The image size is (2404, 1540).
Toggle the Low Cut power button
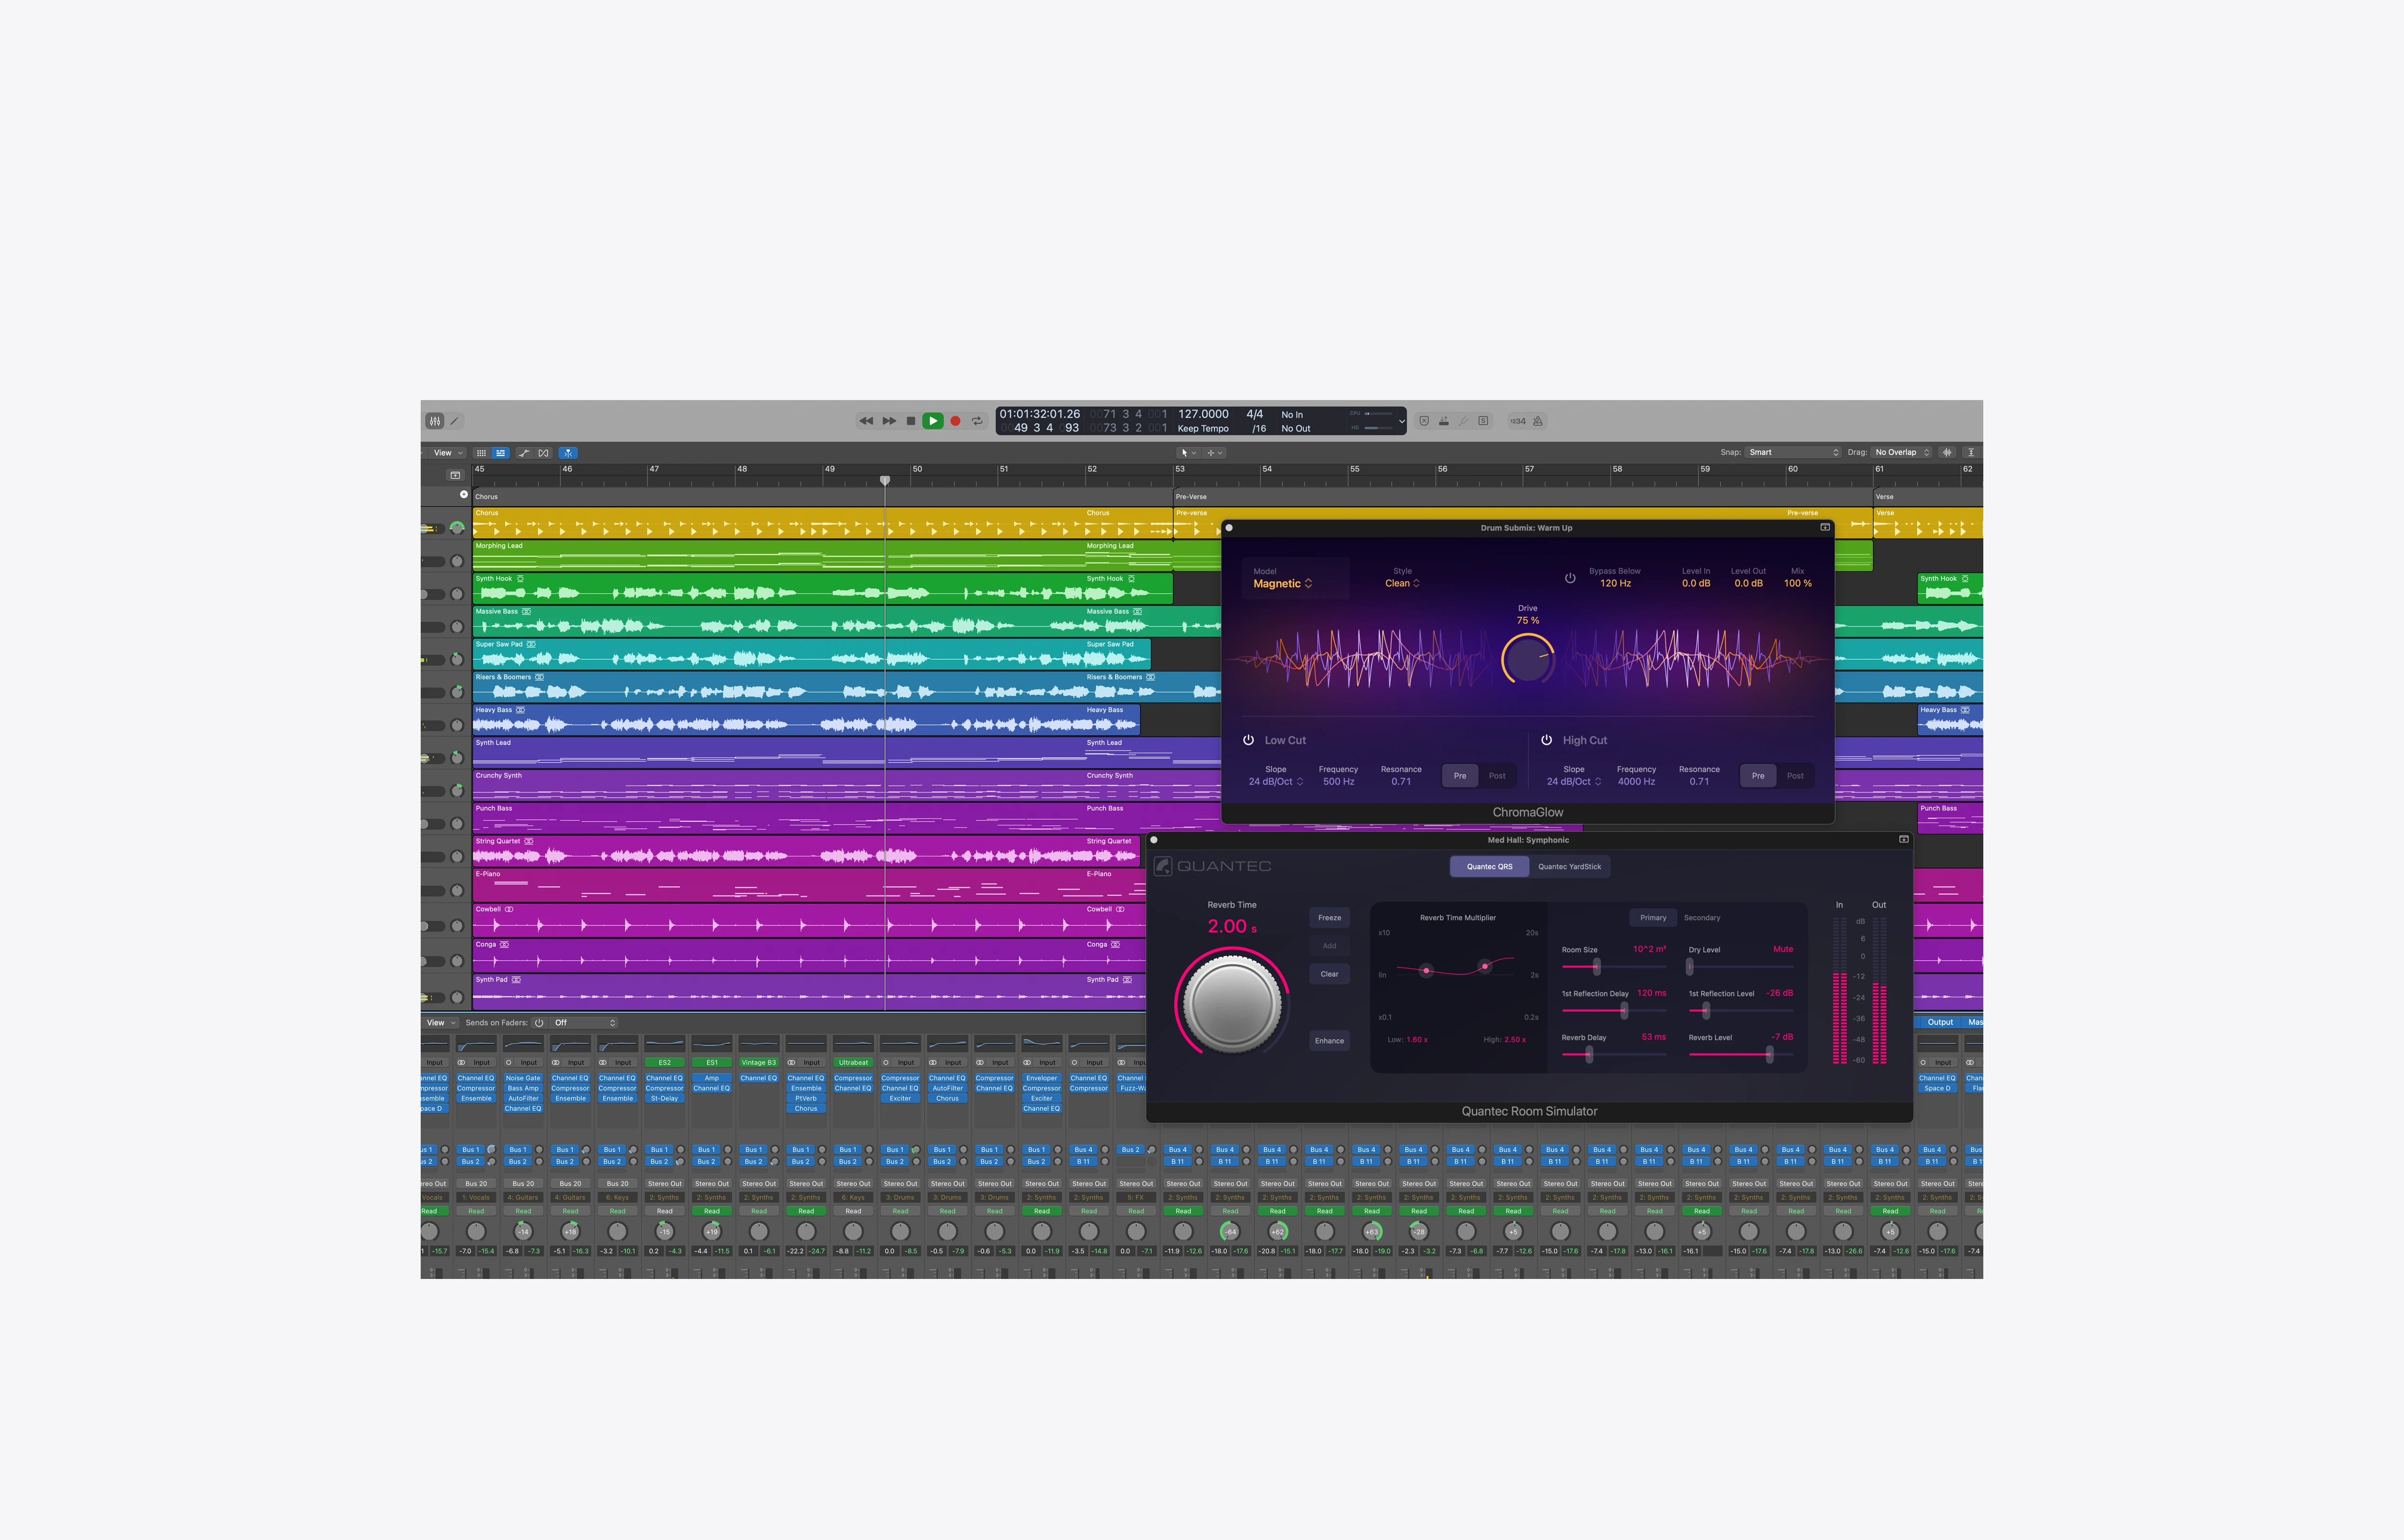coord(1248,740)
